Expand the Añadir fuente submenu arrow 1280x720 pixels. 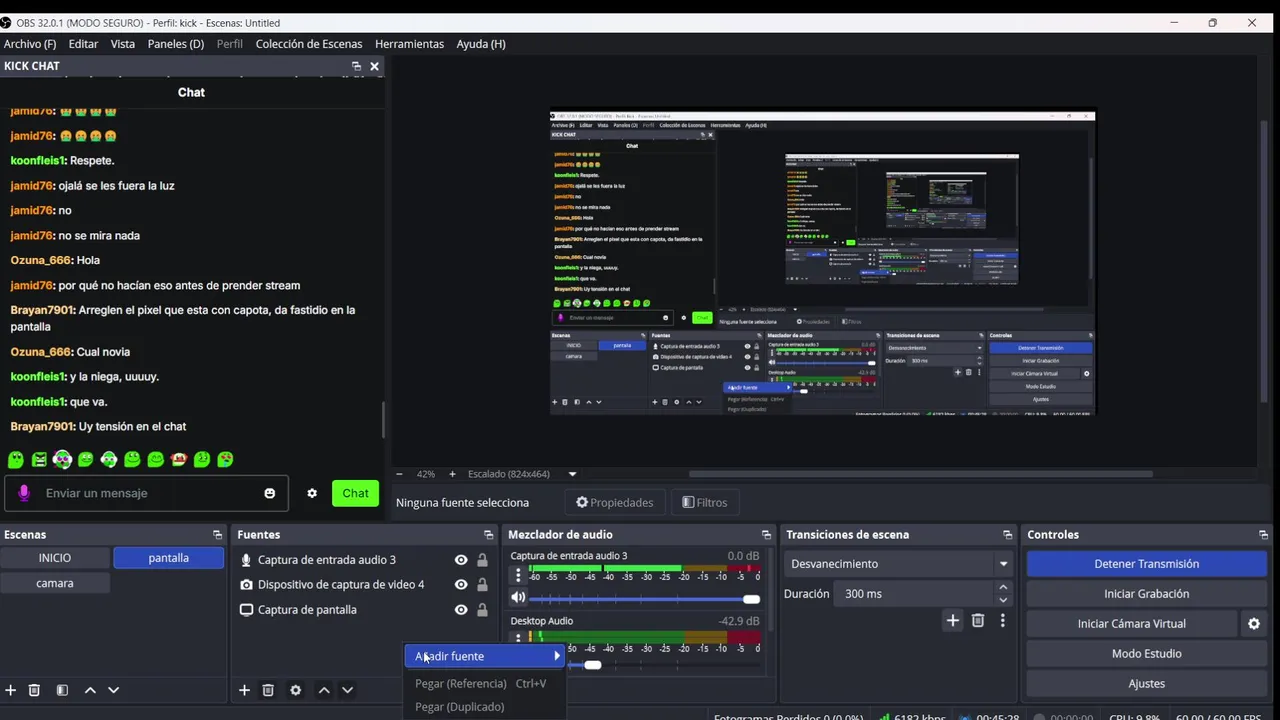557,656
